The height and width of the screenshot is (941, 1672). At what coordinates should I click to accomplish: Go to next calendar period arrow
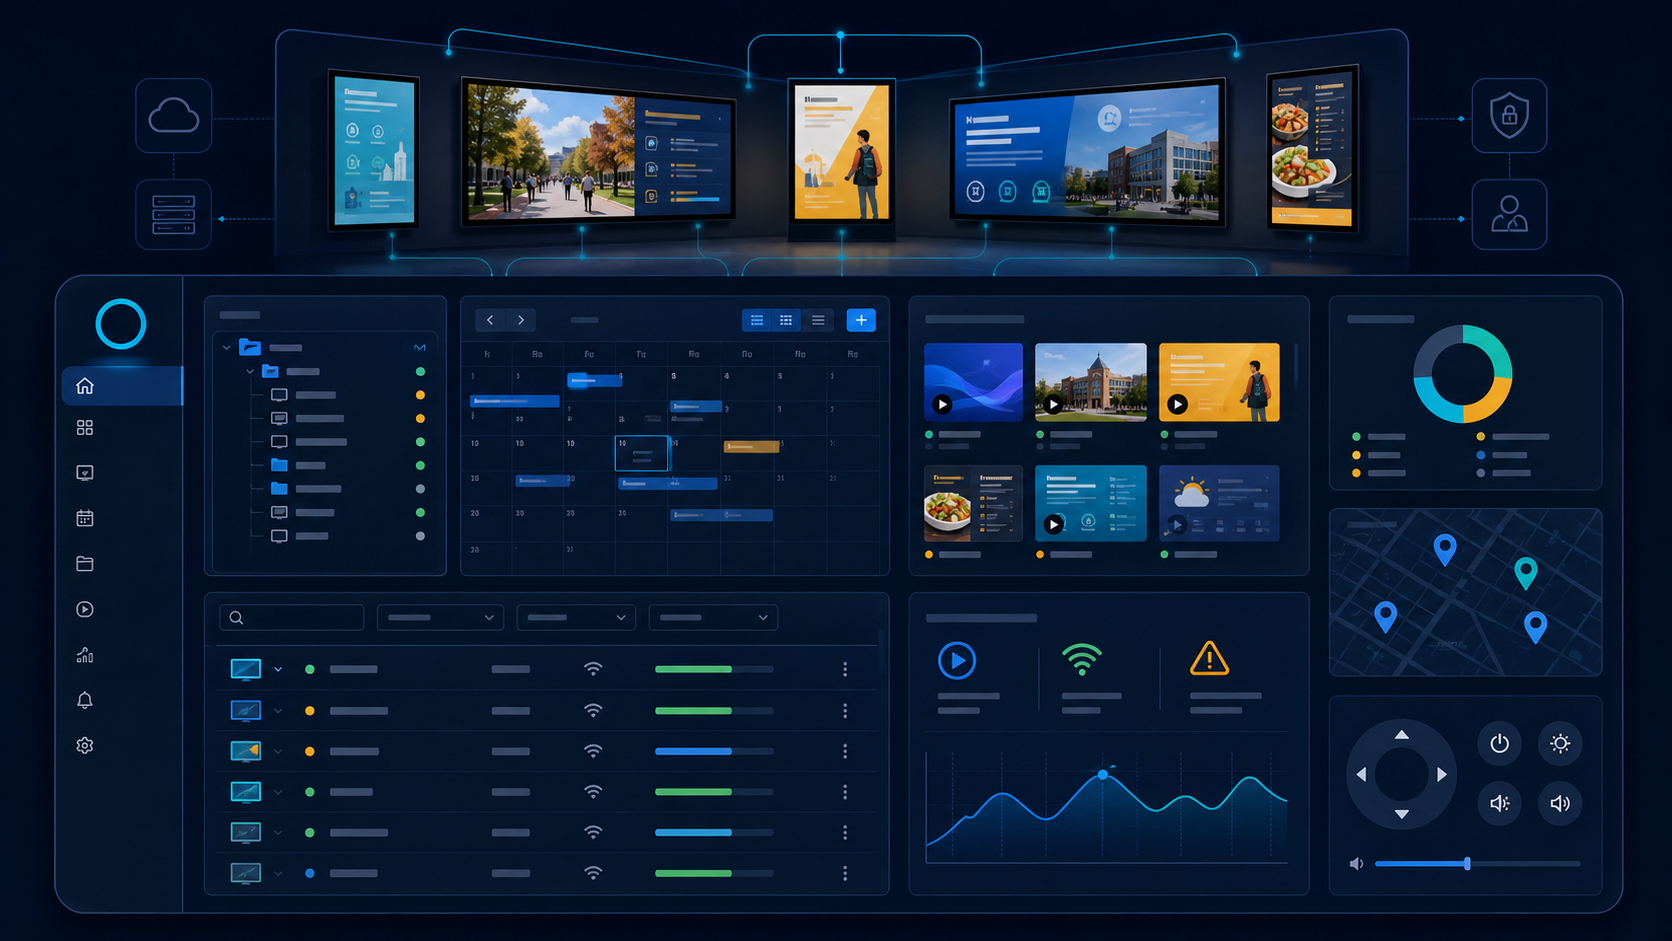521,320
